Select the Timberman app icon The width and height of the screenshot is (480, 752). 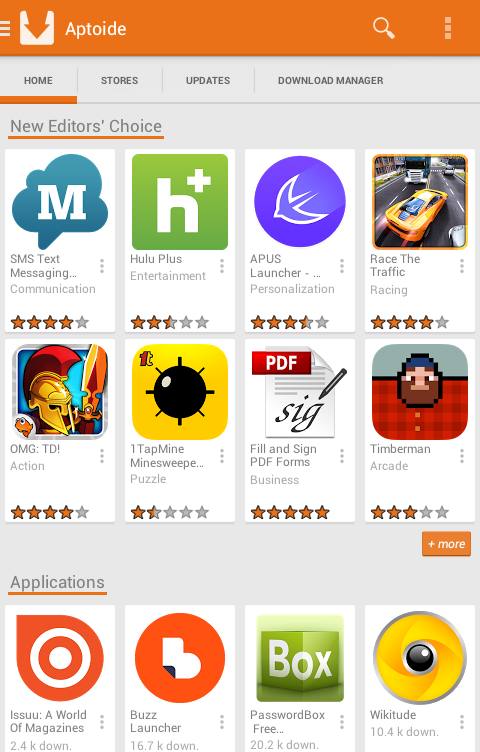[x=420, y=392]
